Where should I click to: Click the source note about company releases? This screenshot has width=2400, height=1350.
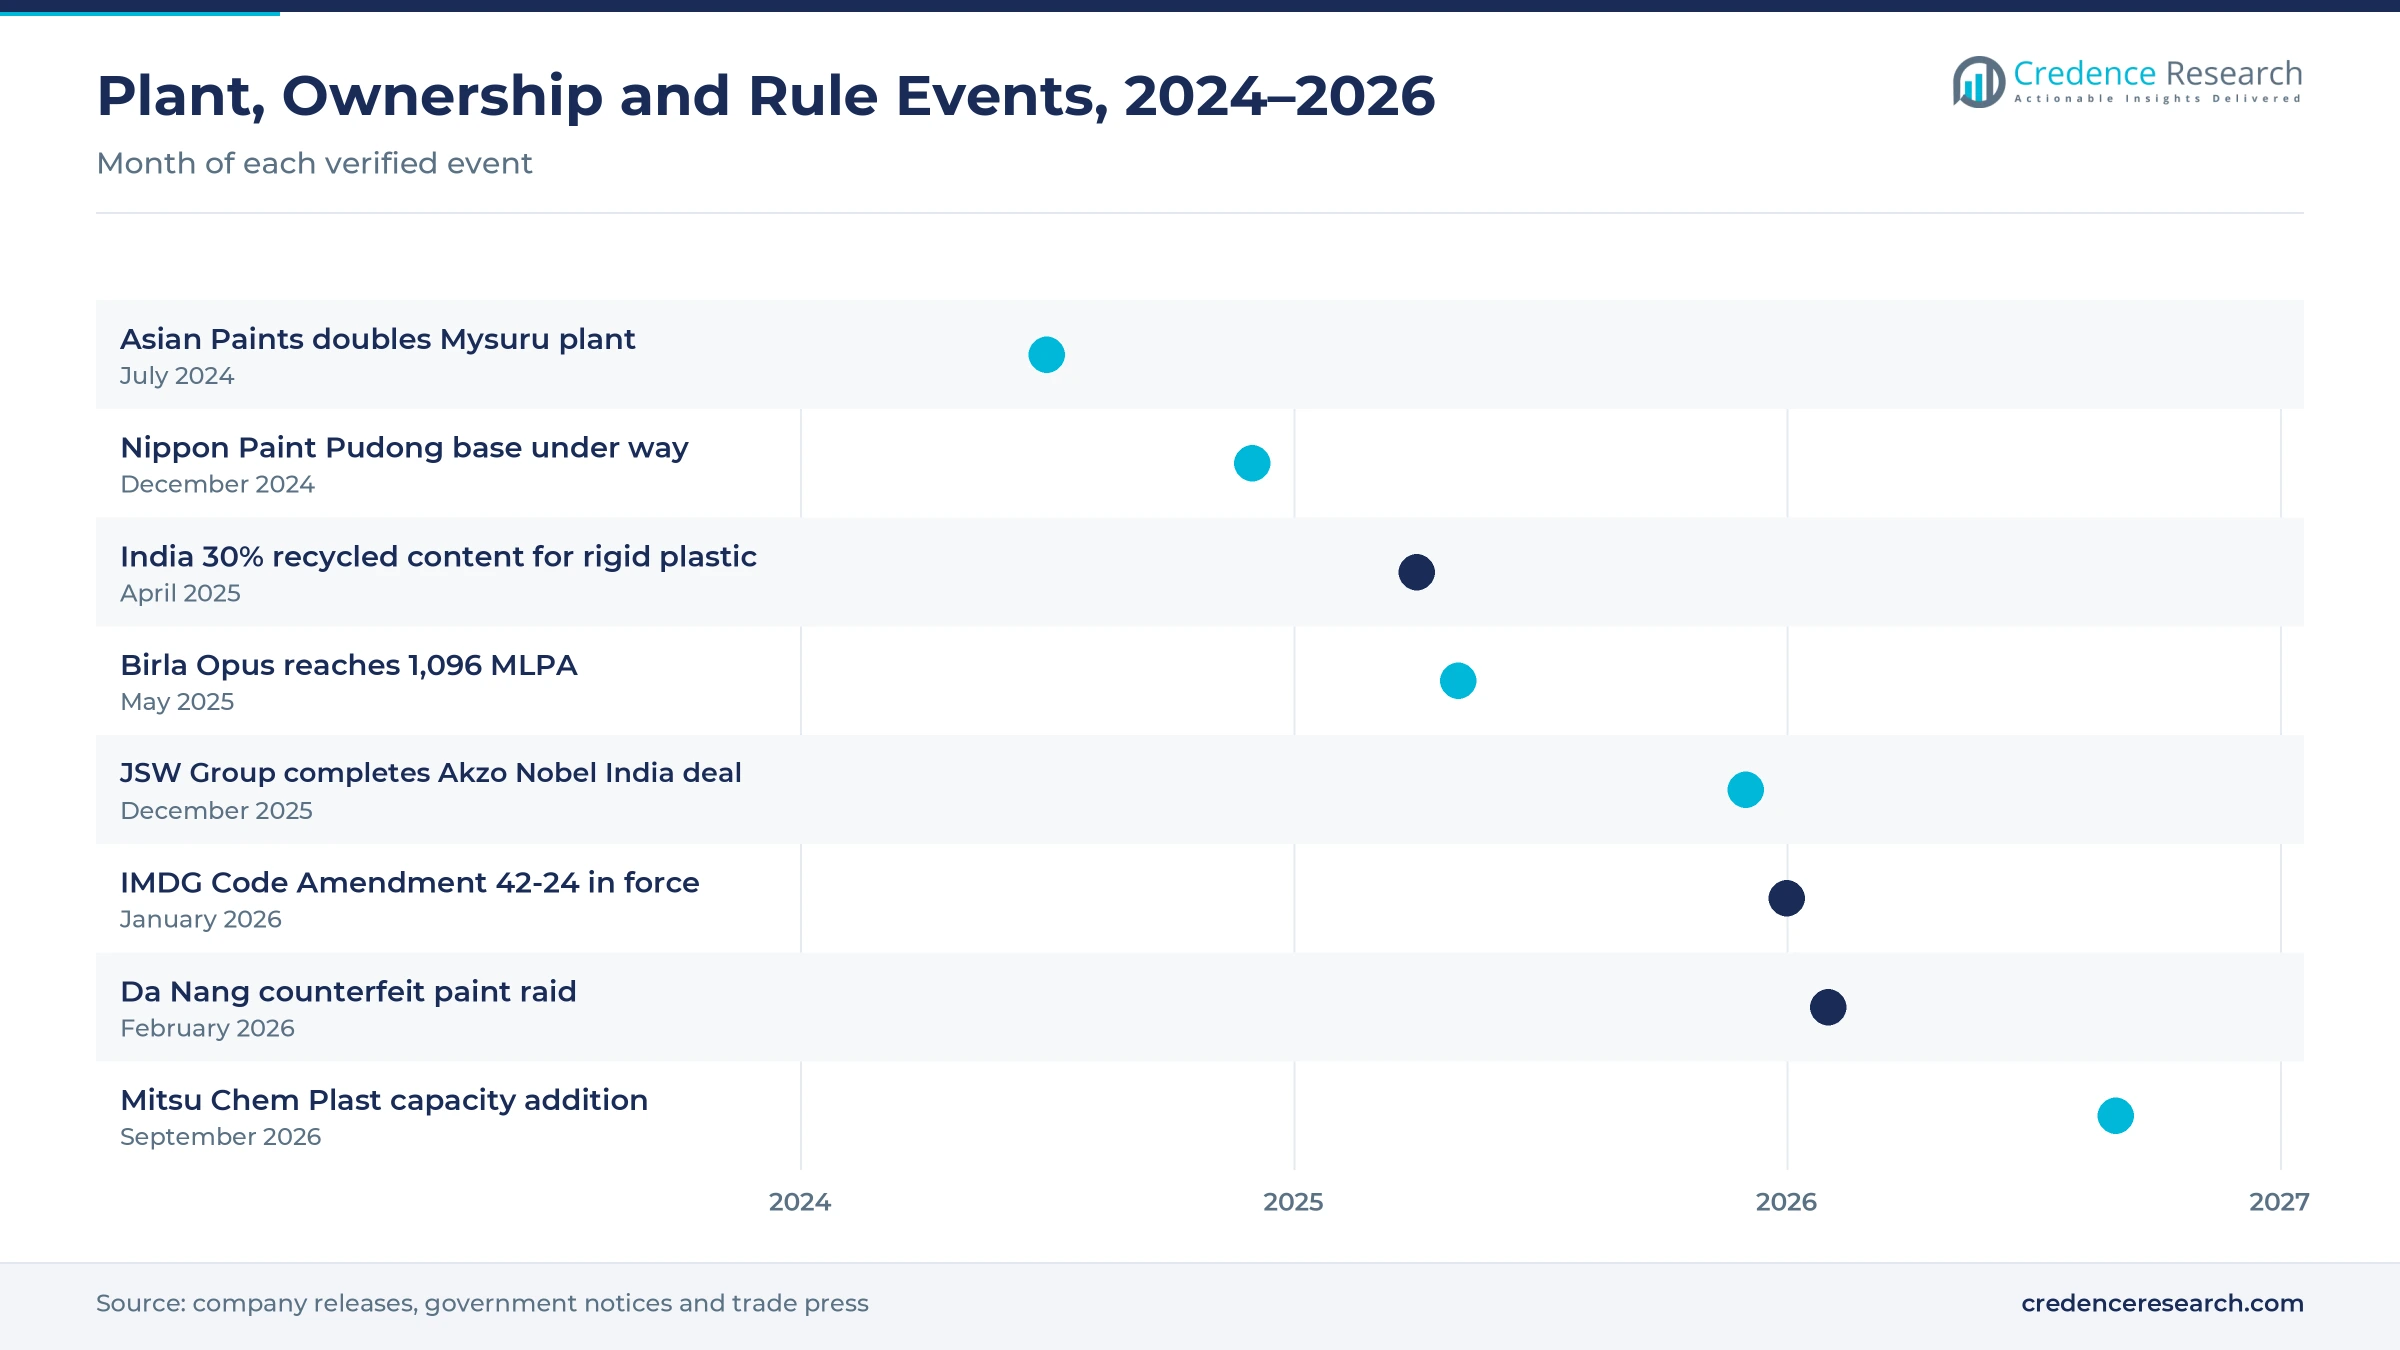click(482, 1303)
